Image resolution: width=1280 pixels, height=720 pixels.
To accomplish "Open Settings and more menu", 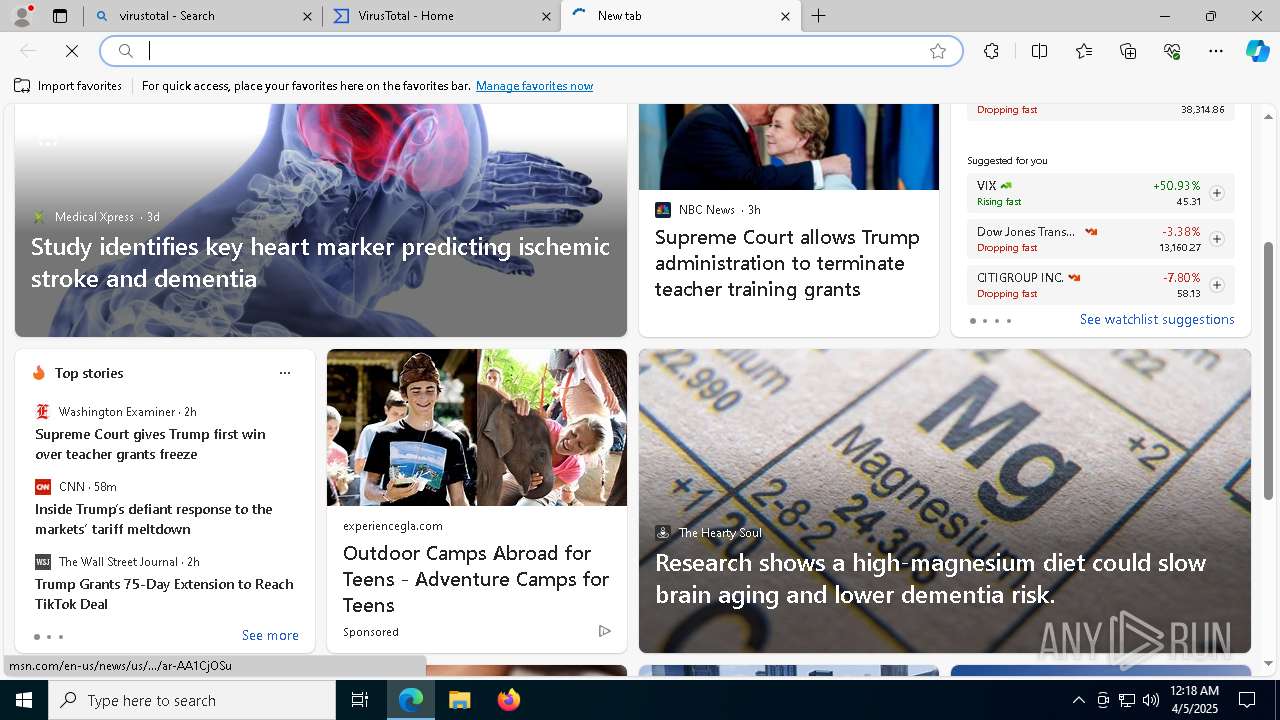I will pos(1216,51).
